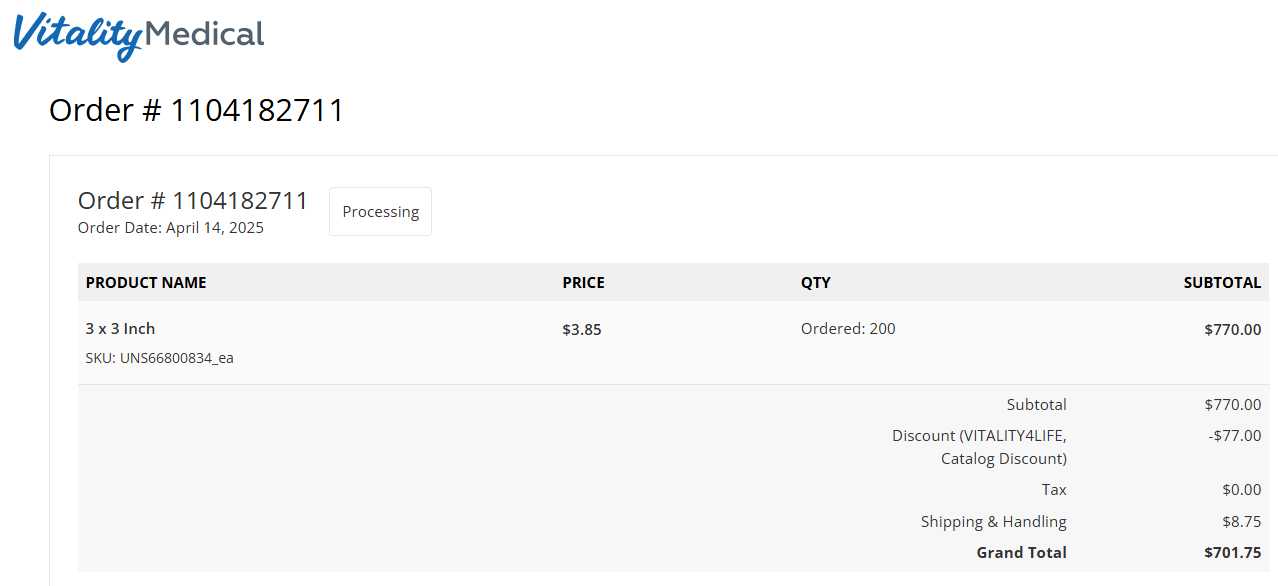Screen dimensions: 1278x586
Task: Click the $770.00 line item subtotal
Action: click(1232, 329)
